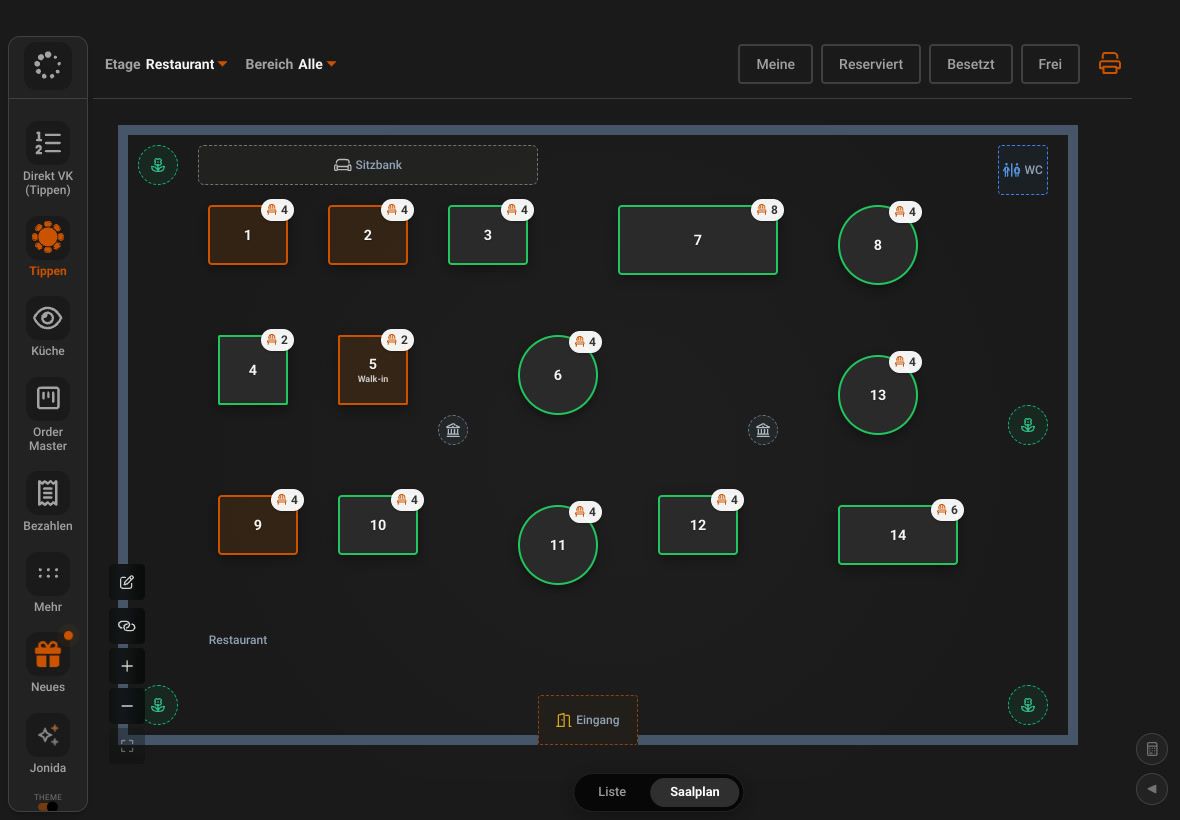
Task: Zoom out of the floor plan
Action: click(126, 706)
